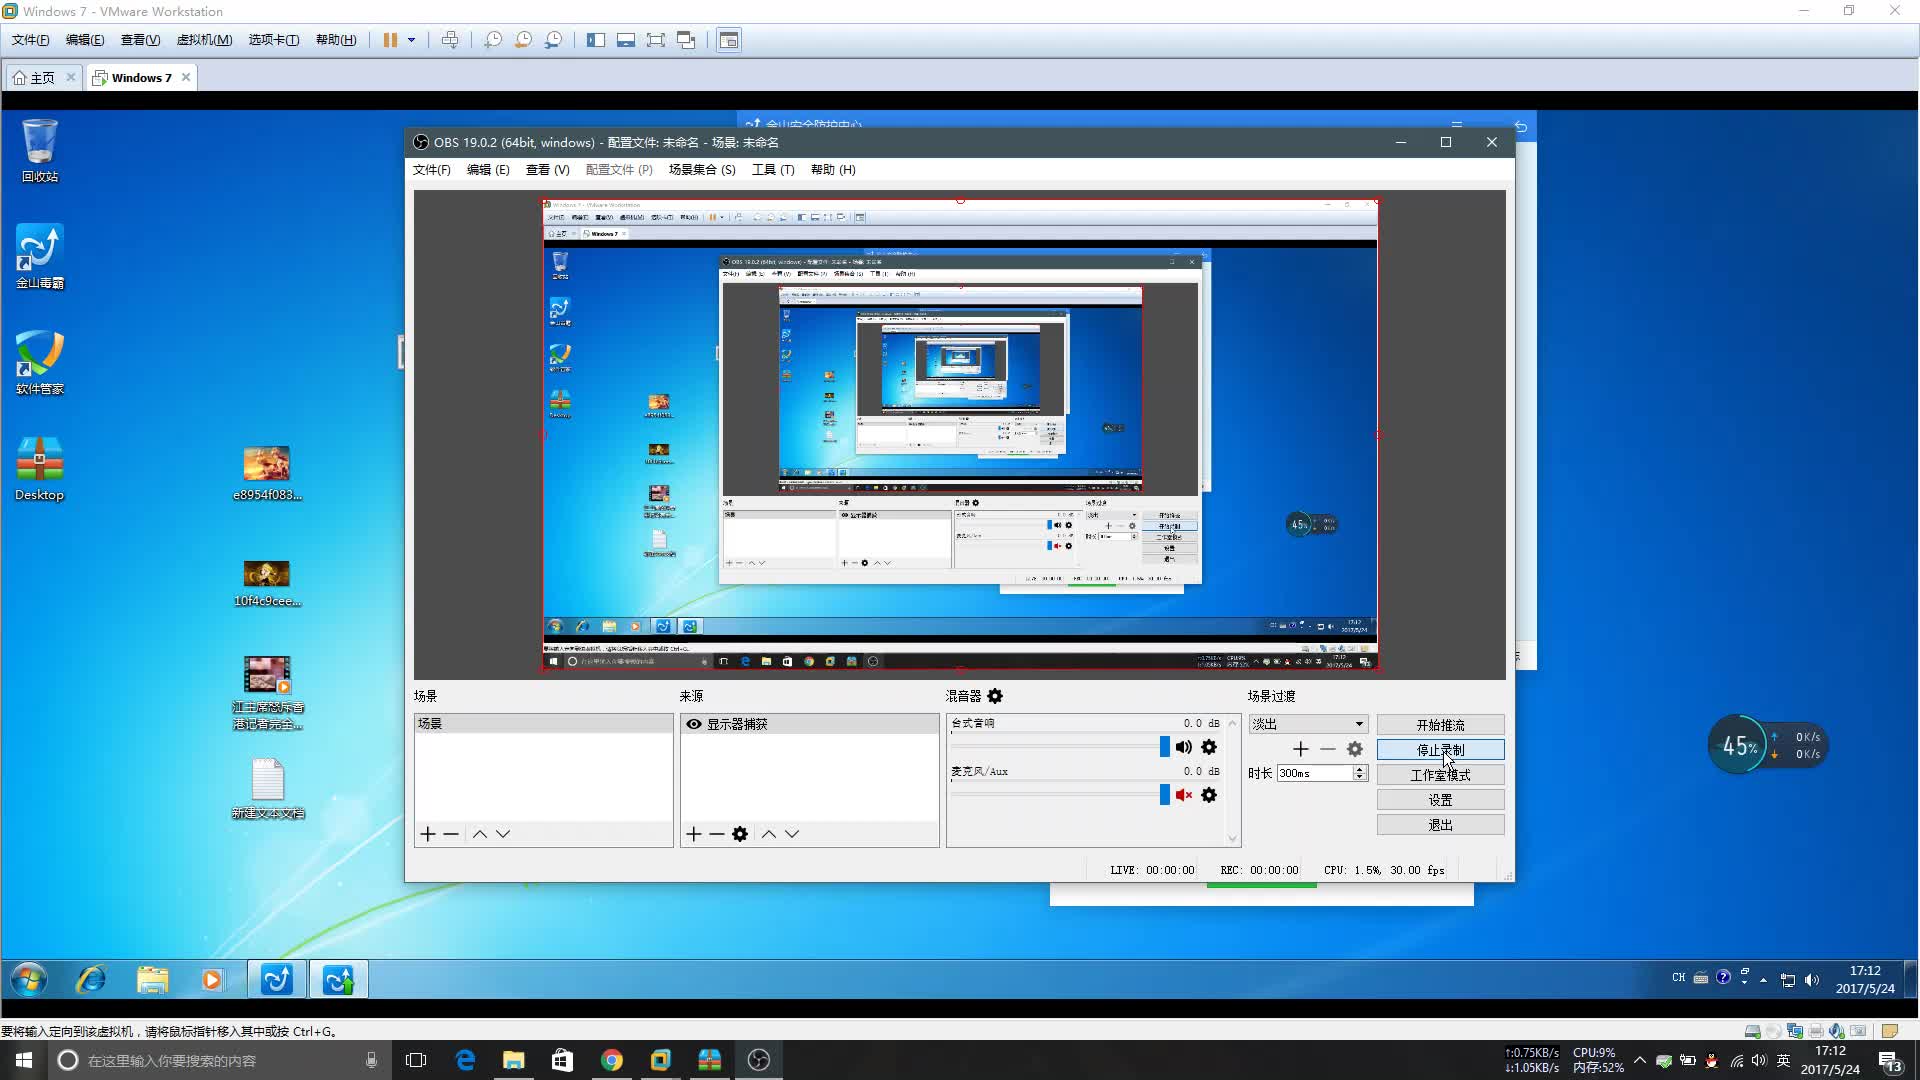Open OBS 工具(T) menu
This screenshot has width=1920, height=1080.
tap(773, 169)
